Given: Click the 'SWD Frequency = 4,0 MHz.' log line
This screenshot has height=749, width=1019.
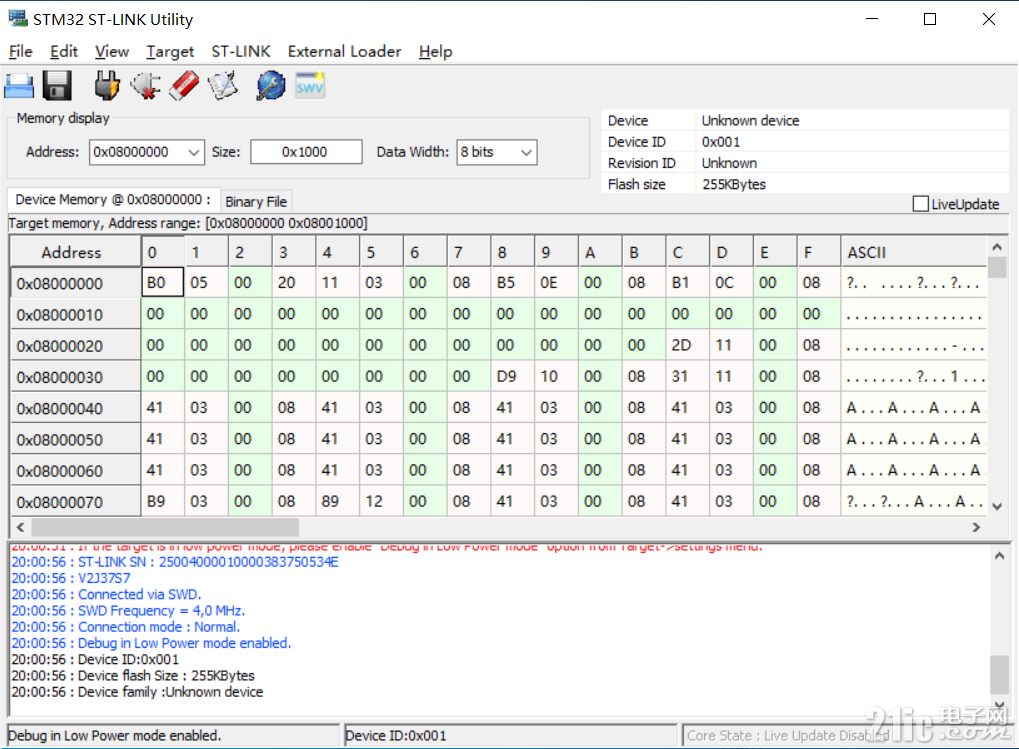Looking at the screenshot, I should point(128,611).
